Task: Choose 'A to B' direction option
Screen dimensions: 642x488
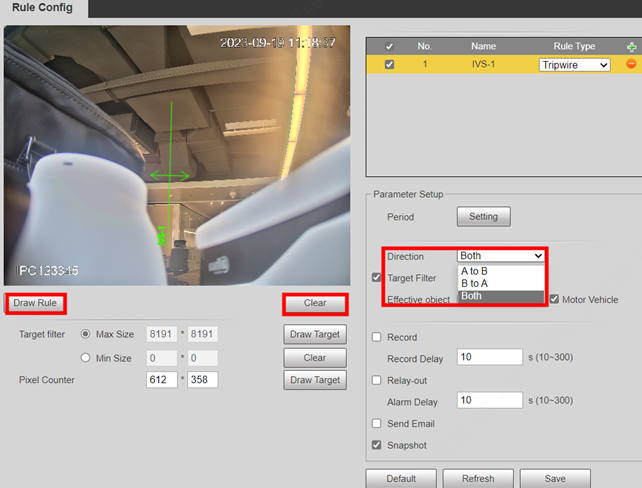Action: coord(474,271)
